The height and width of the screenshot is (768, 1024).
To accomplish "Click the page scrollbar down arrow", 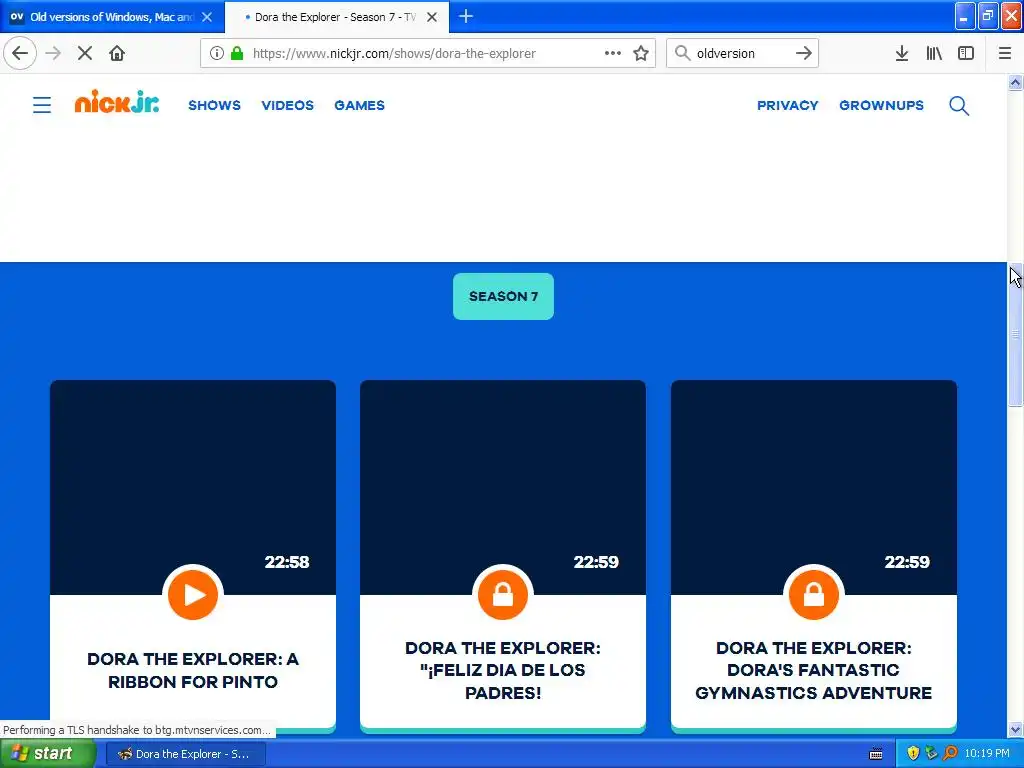I will click(x=1015, y=729).
